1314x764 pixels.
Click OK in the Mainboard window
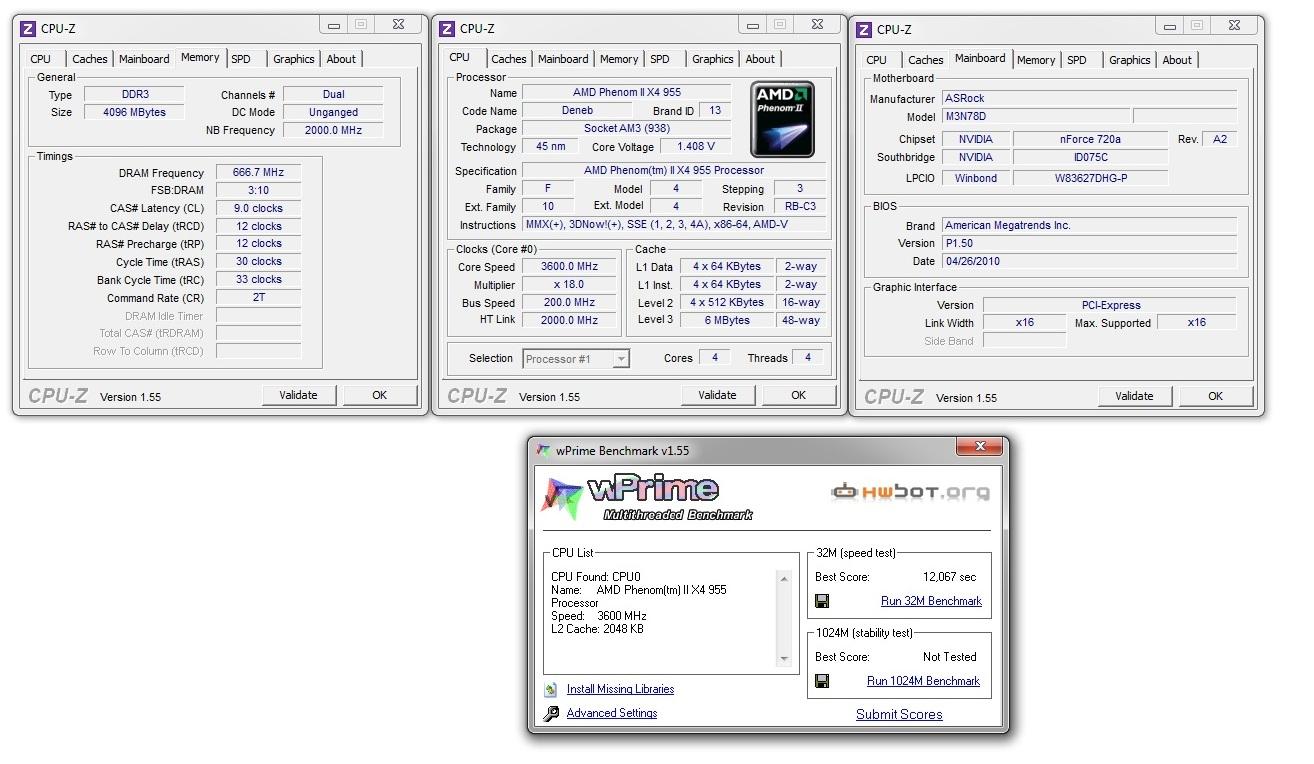1216,396
